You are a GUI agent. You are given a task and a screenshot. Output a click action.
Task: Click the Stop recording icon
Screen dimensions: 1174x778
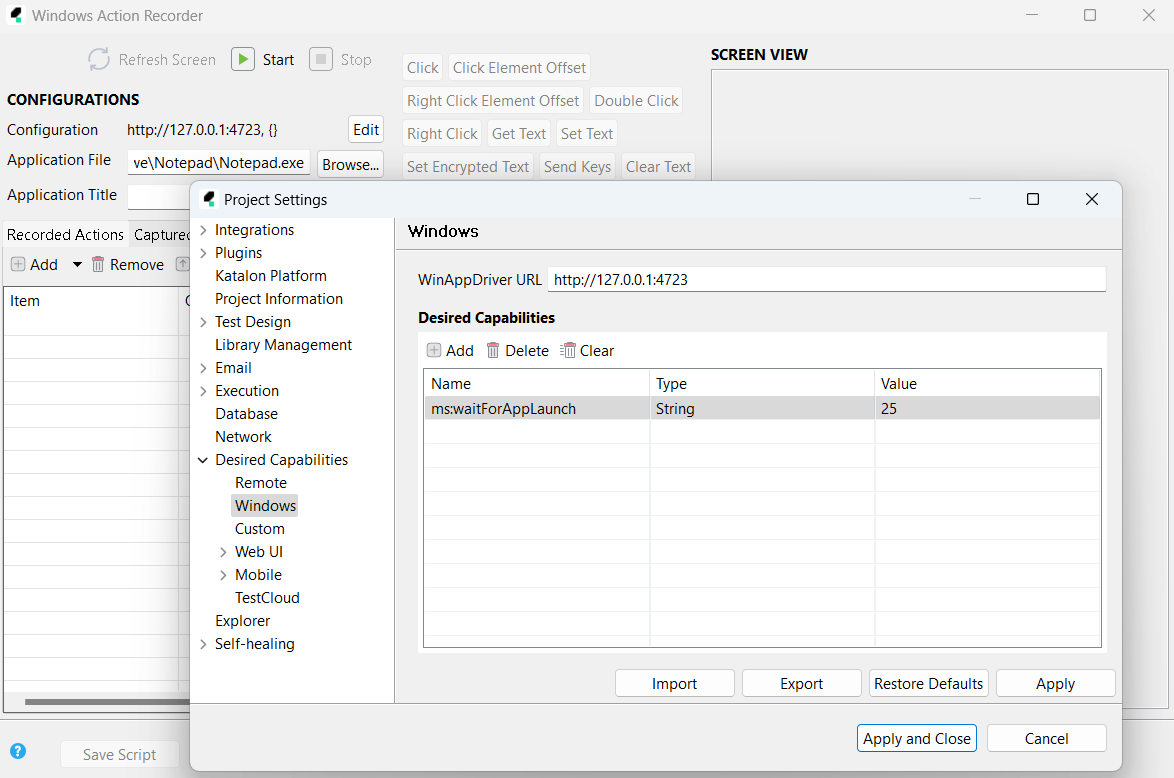(x=320, y=59)
